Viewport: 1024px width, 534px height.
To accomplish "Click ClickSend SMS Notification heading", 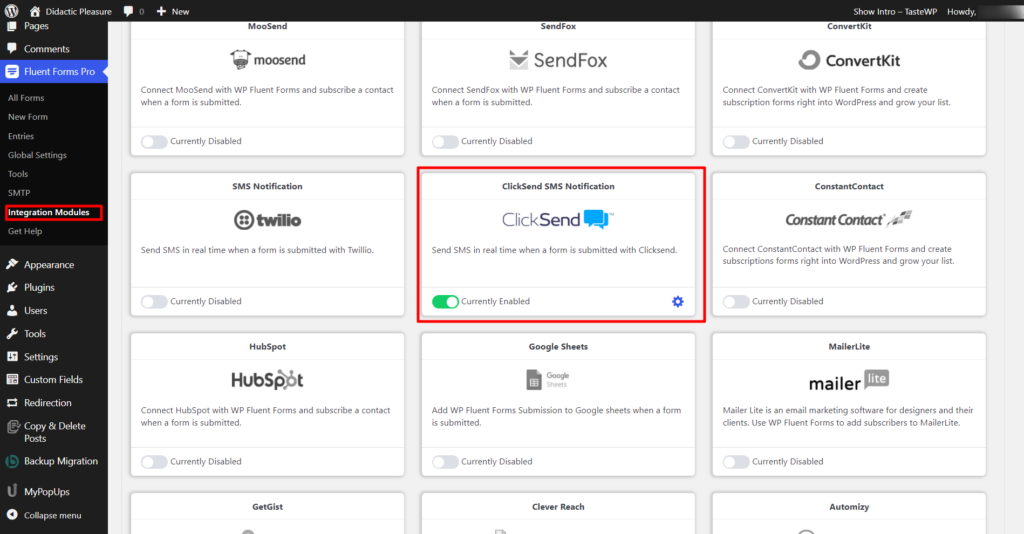I will coord(558,186).
